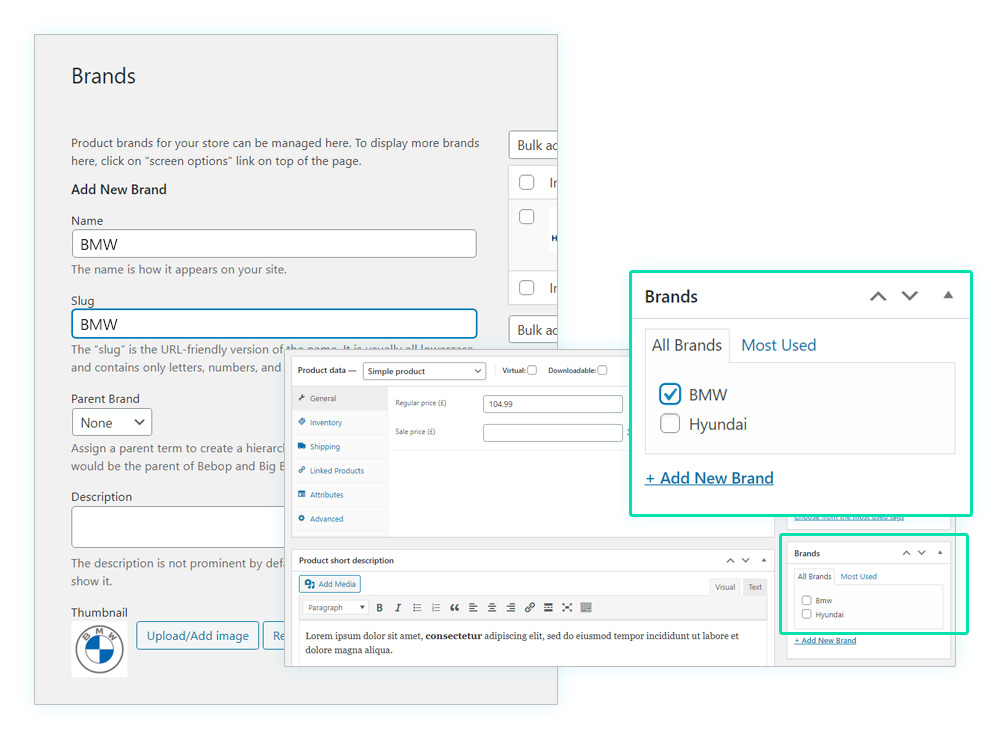The height and width of the screenshot is (747, 1000).
Task: Tick Hyundai in the small Brands box
Action: [807, 614]
